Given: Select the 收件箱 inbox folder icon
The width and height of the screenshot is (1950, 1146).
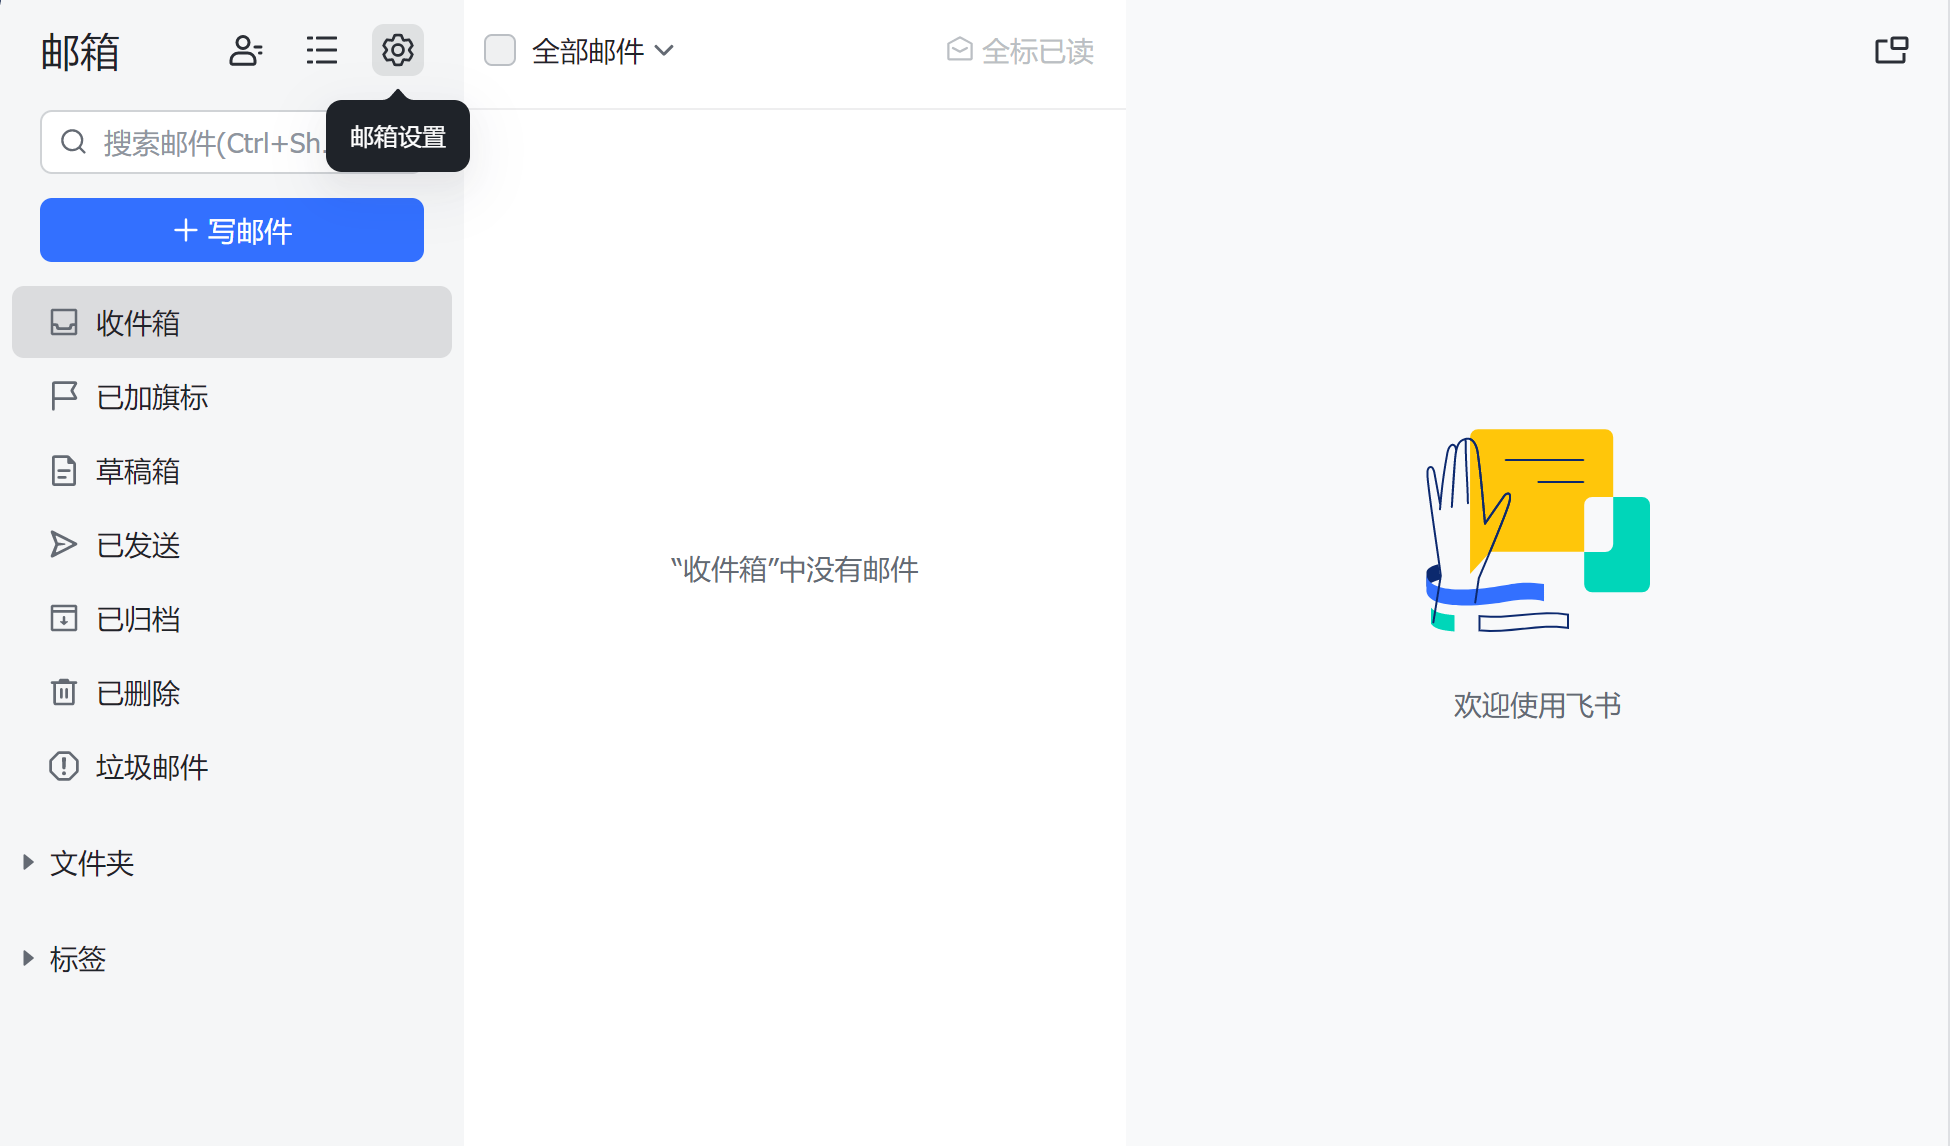Looking at the screenshot, I should pos(64,322).
